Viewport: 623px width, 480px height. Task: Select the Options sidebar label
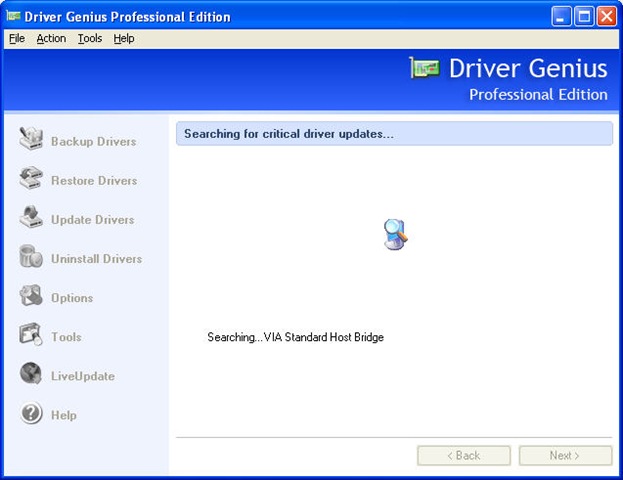pos(72,298)
